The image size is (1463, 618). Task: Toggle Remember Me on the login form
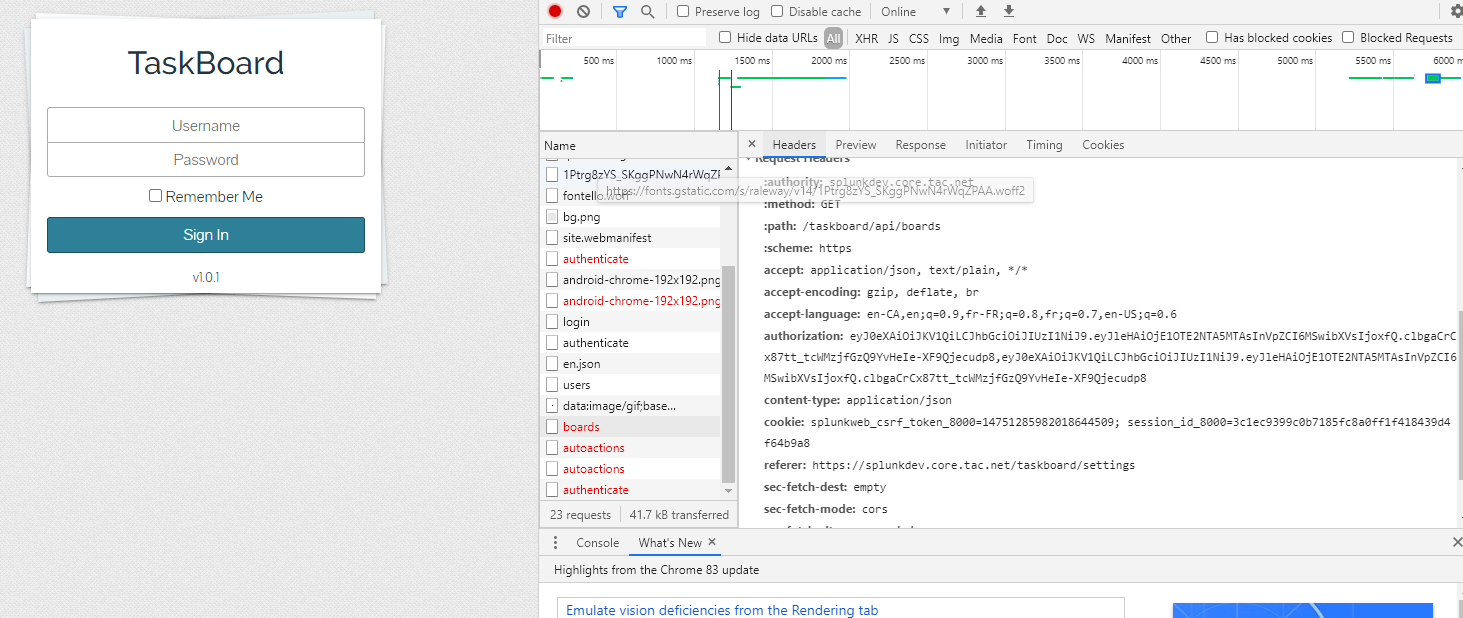[x=155, y=196]
